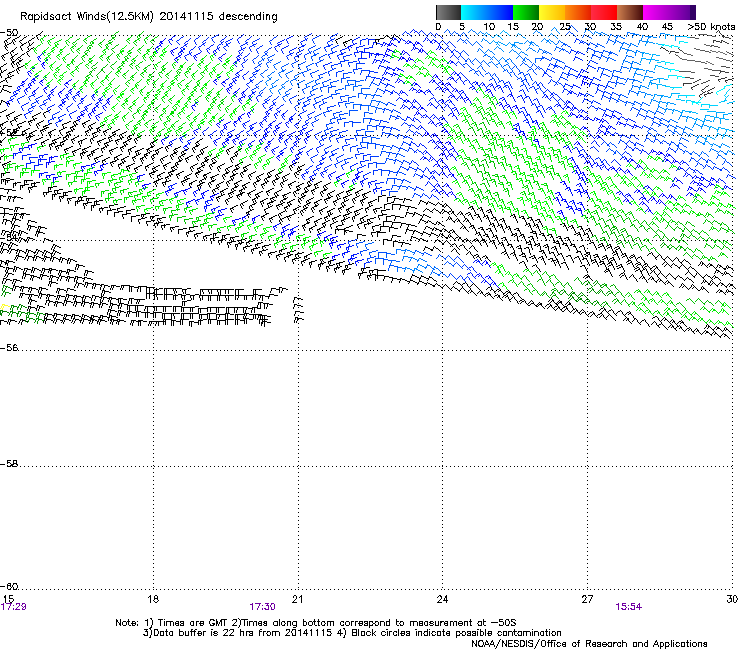Click the purple '17:30' pass time
This screenshot has width=740, height=650.
(262, 607)
